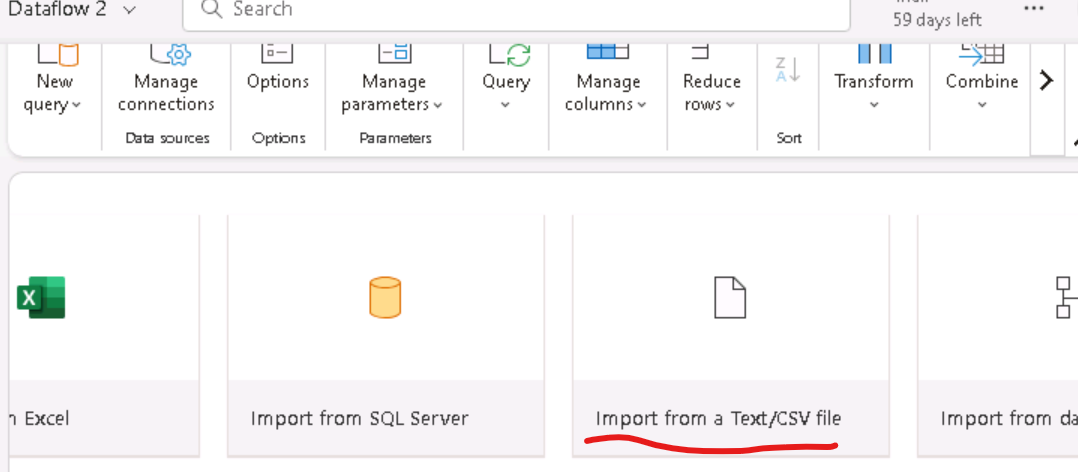This screenshot has width=1078, height=472.
Task: Click the Data sources group label
Action: click(167, 138)
